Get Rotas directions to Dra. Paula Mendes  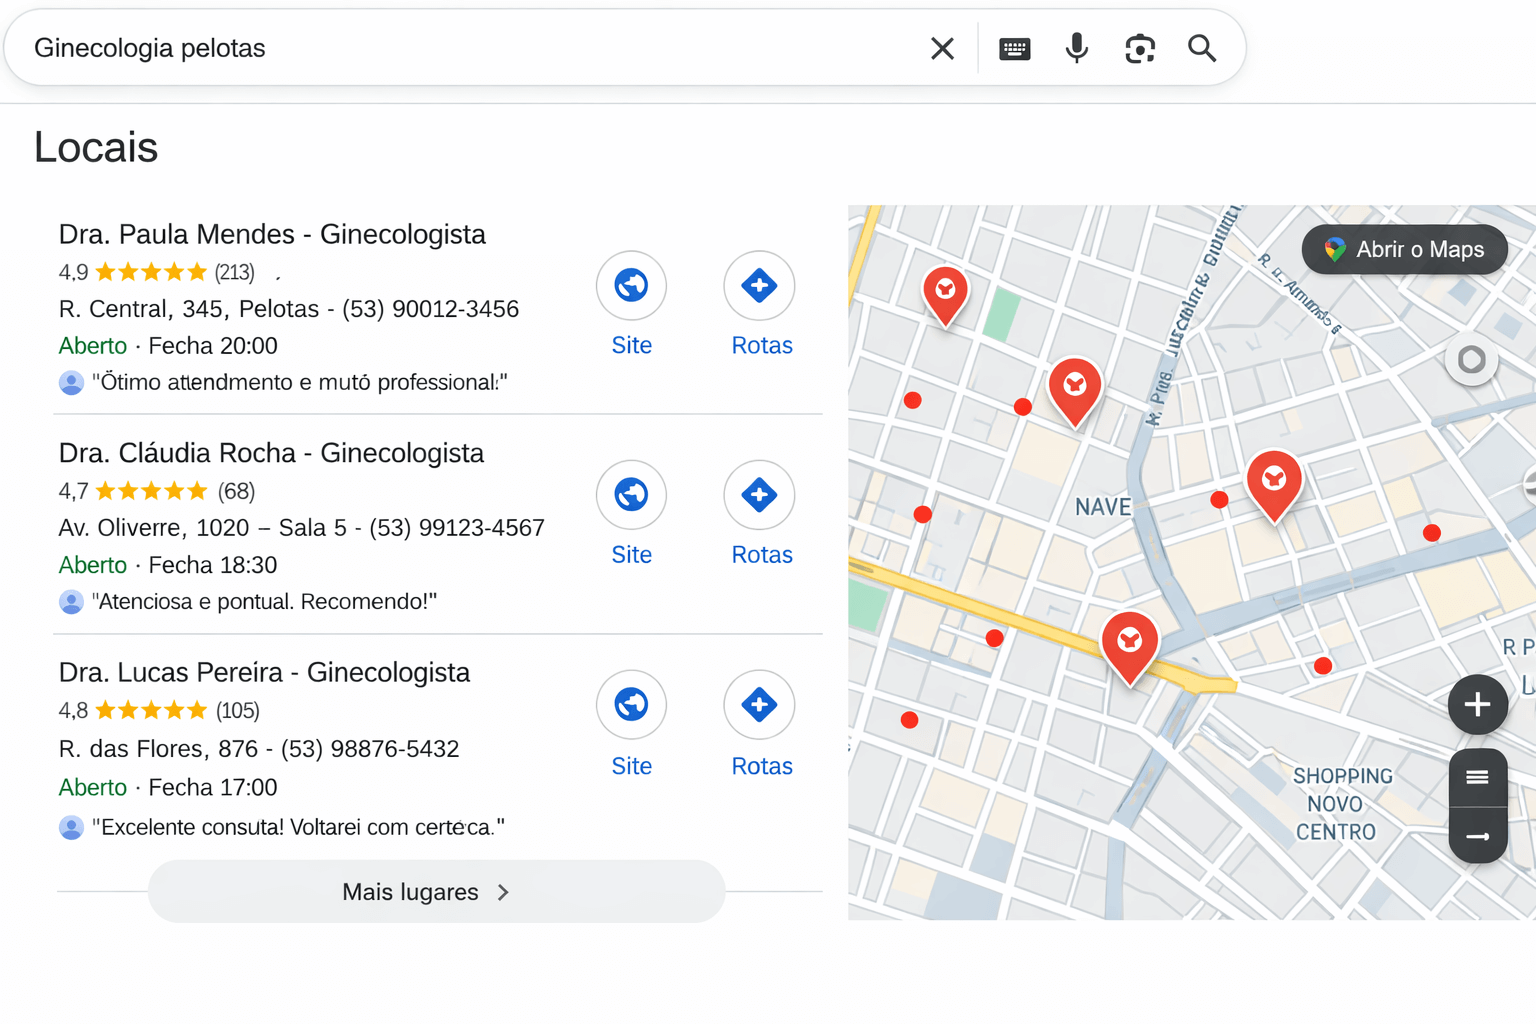pos(759,286)
